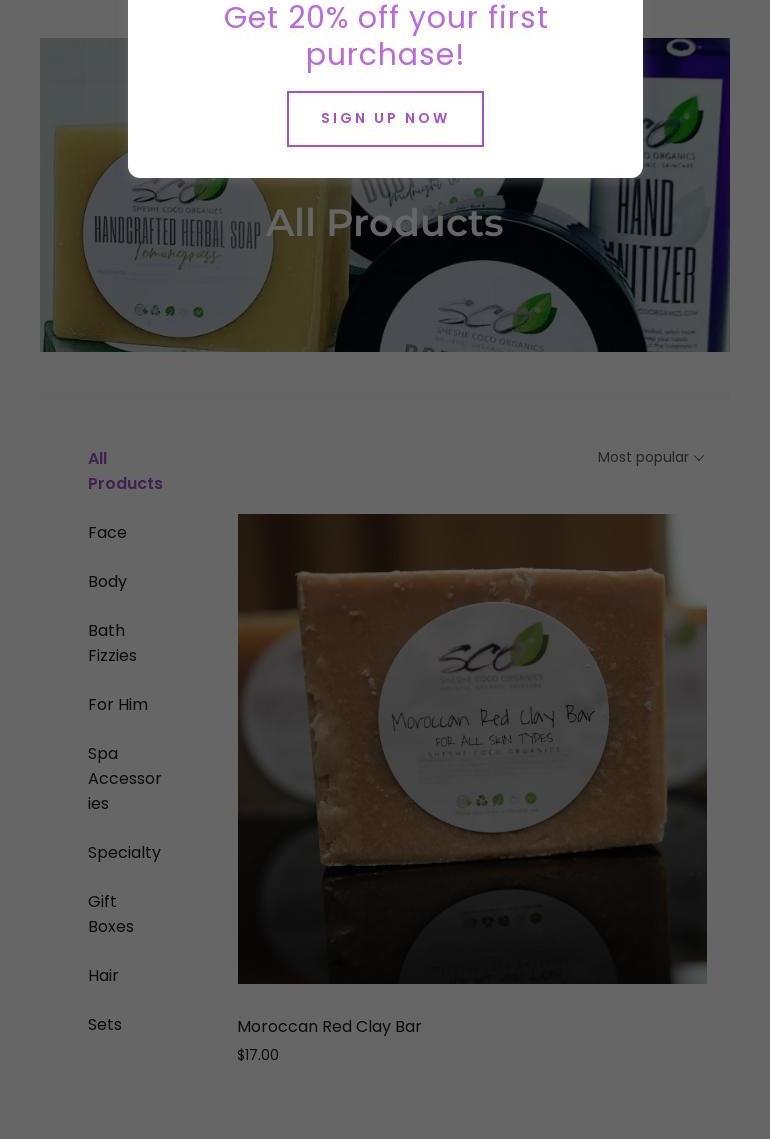Open the Face category

pyautogui.click(x=107, y=532)
